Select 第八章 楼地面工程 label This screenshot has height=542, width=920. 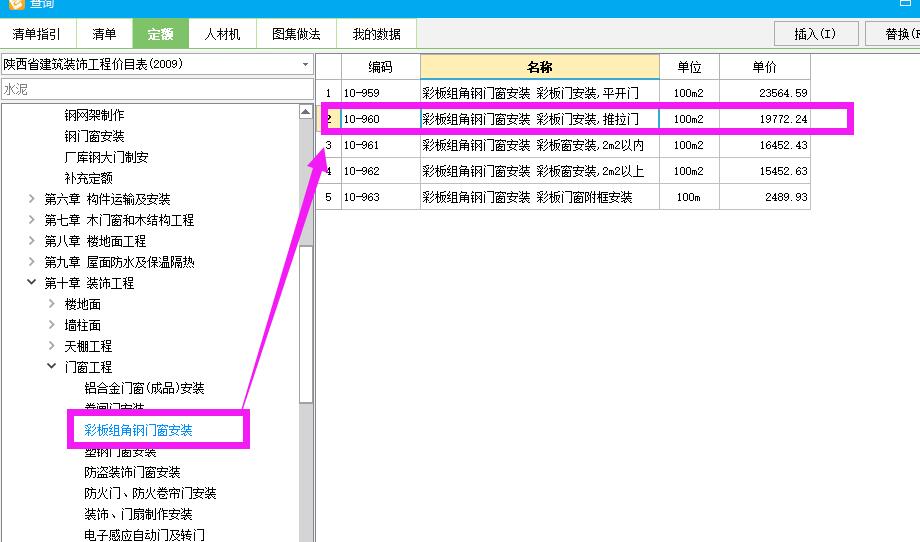point(95,241)
